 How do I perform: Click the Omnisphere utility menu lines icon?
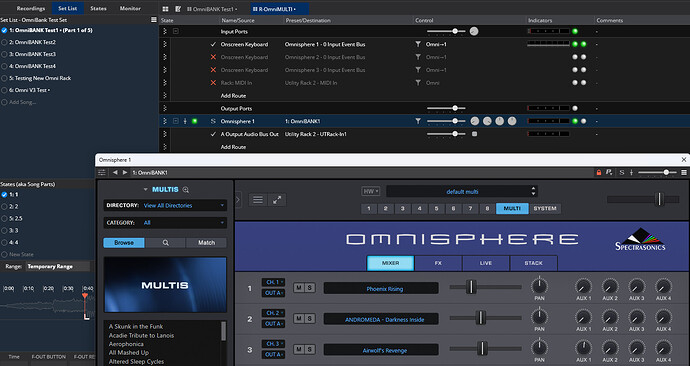258,200
